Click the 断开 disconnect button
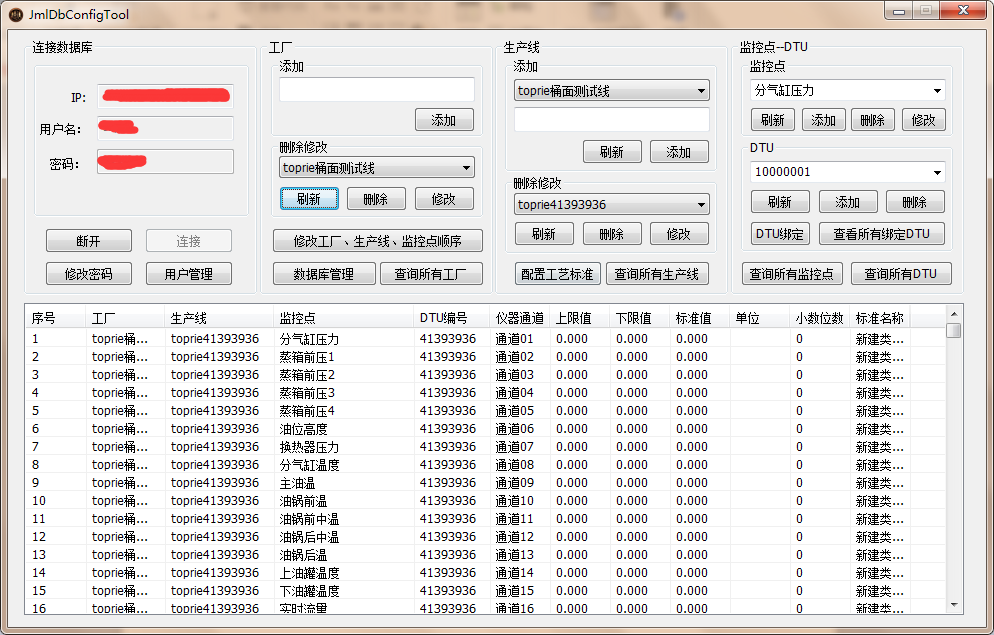 [x=88, y=240]
